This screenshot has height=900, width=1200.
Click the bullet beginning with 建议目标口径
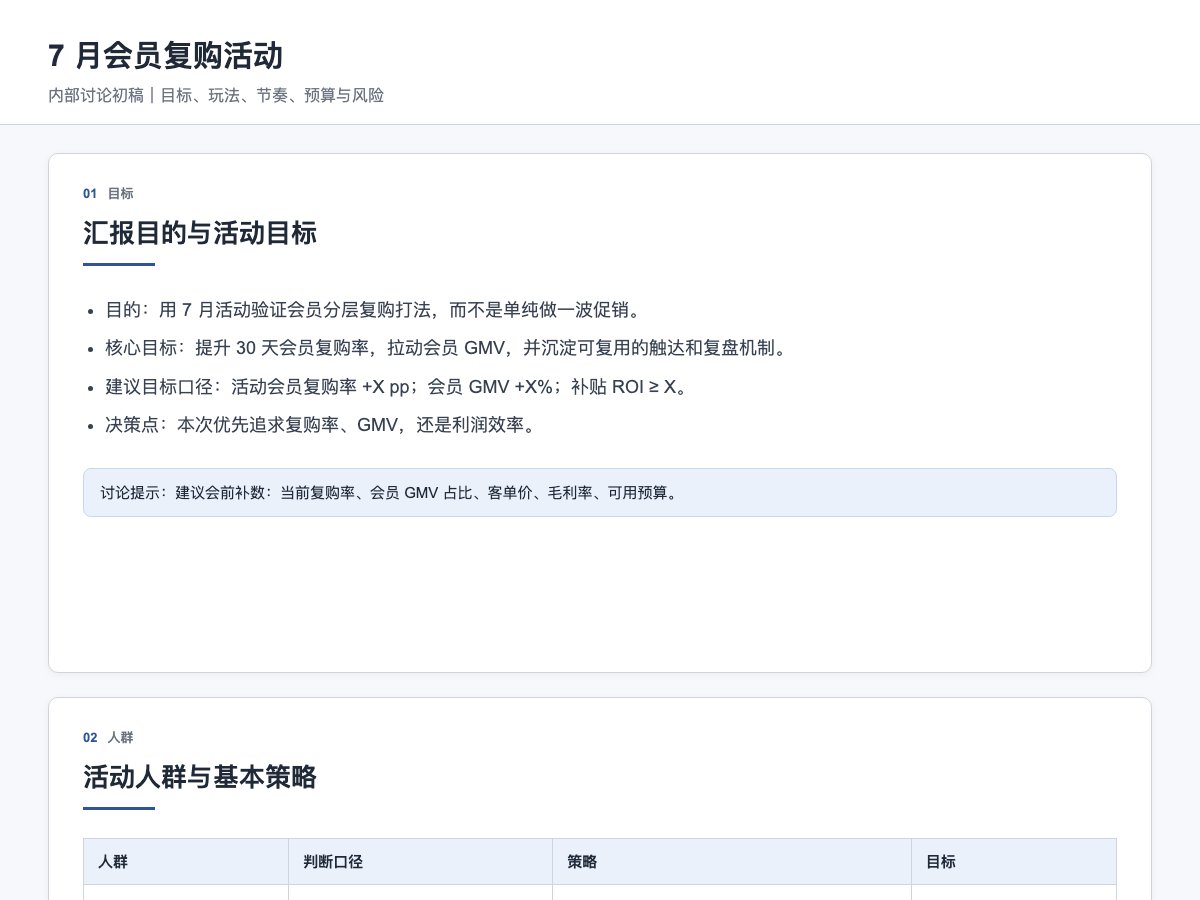(x=400, y=387)
